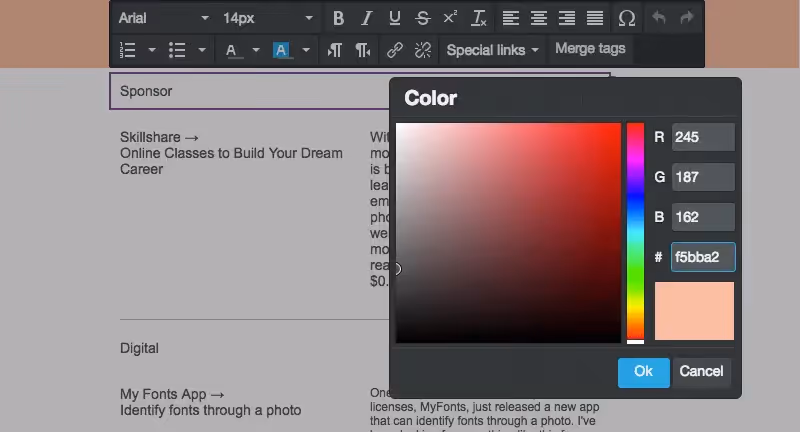800x432 pixels.
Task: Click 'Career' text under Skillshare
Action: pos(141,169)
